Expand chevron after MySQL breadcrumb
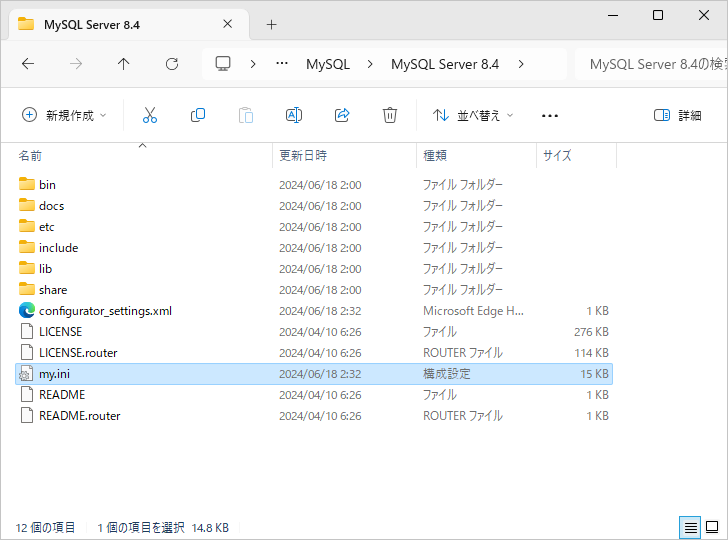Image resolution: width=728 pixels, height=540 pixels. pos(370,64)
